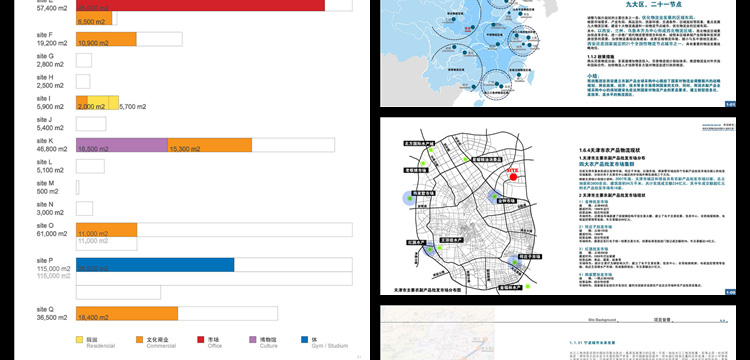Select site K purple 16,500 m2 bar
Viewport: 750px width, 360px height.
coord(122,145)
